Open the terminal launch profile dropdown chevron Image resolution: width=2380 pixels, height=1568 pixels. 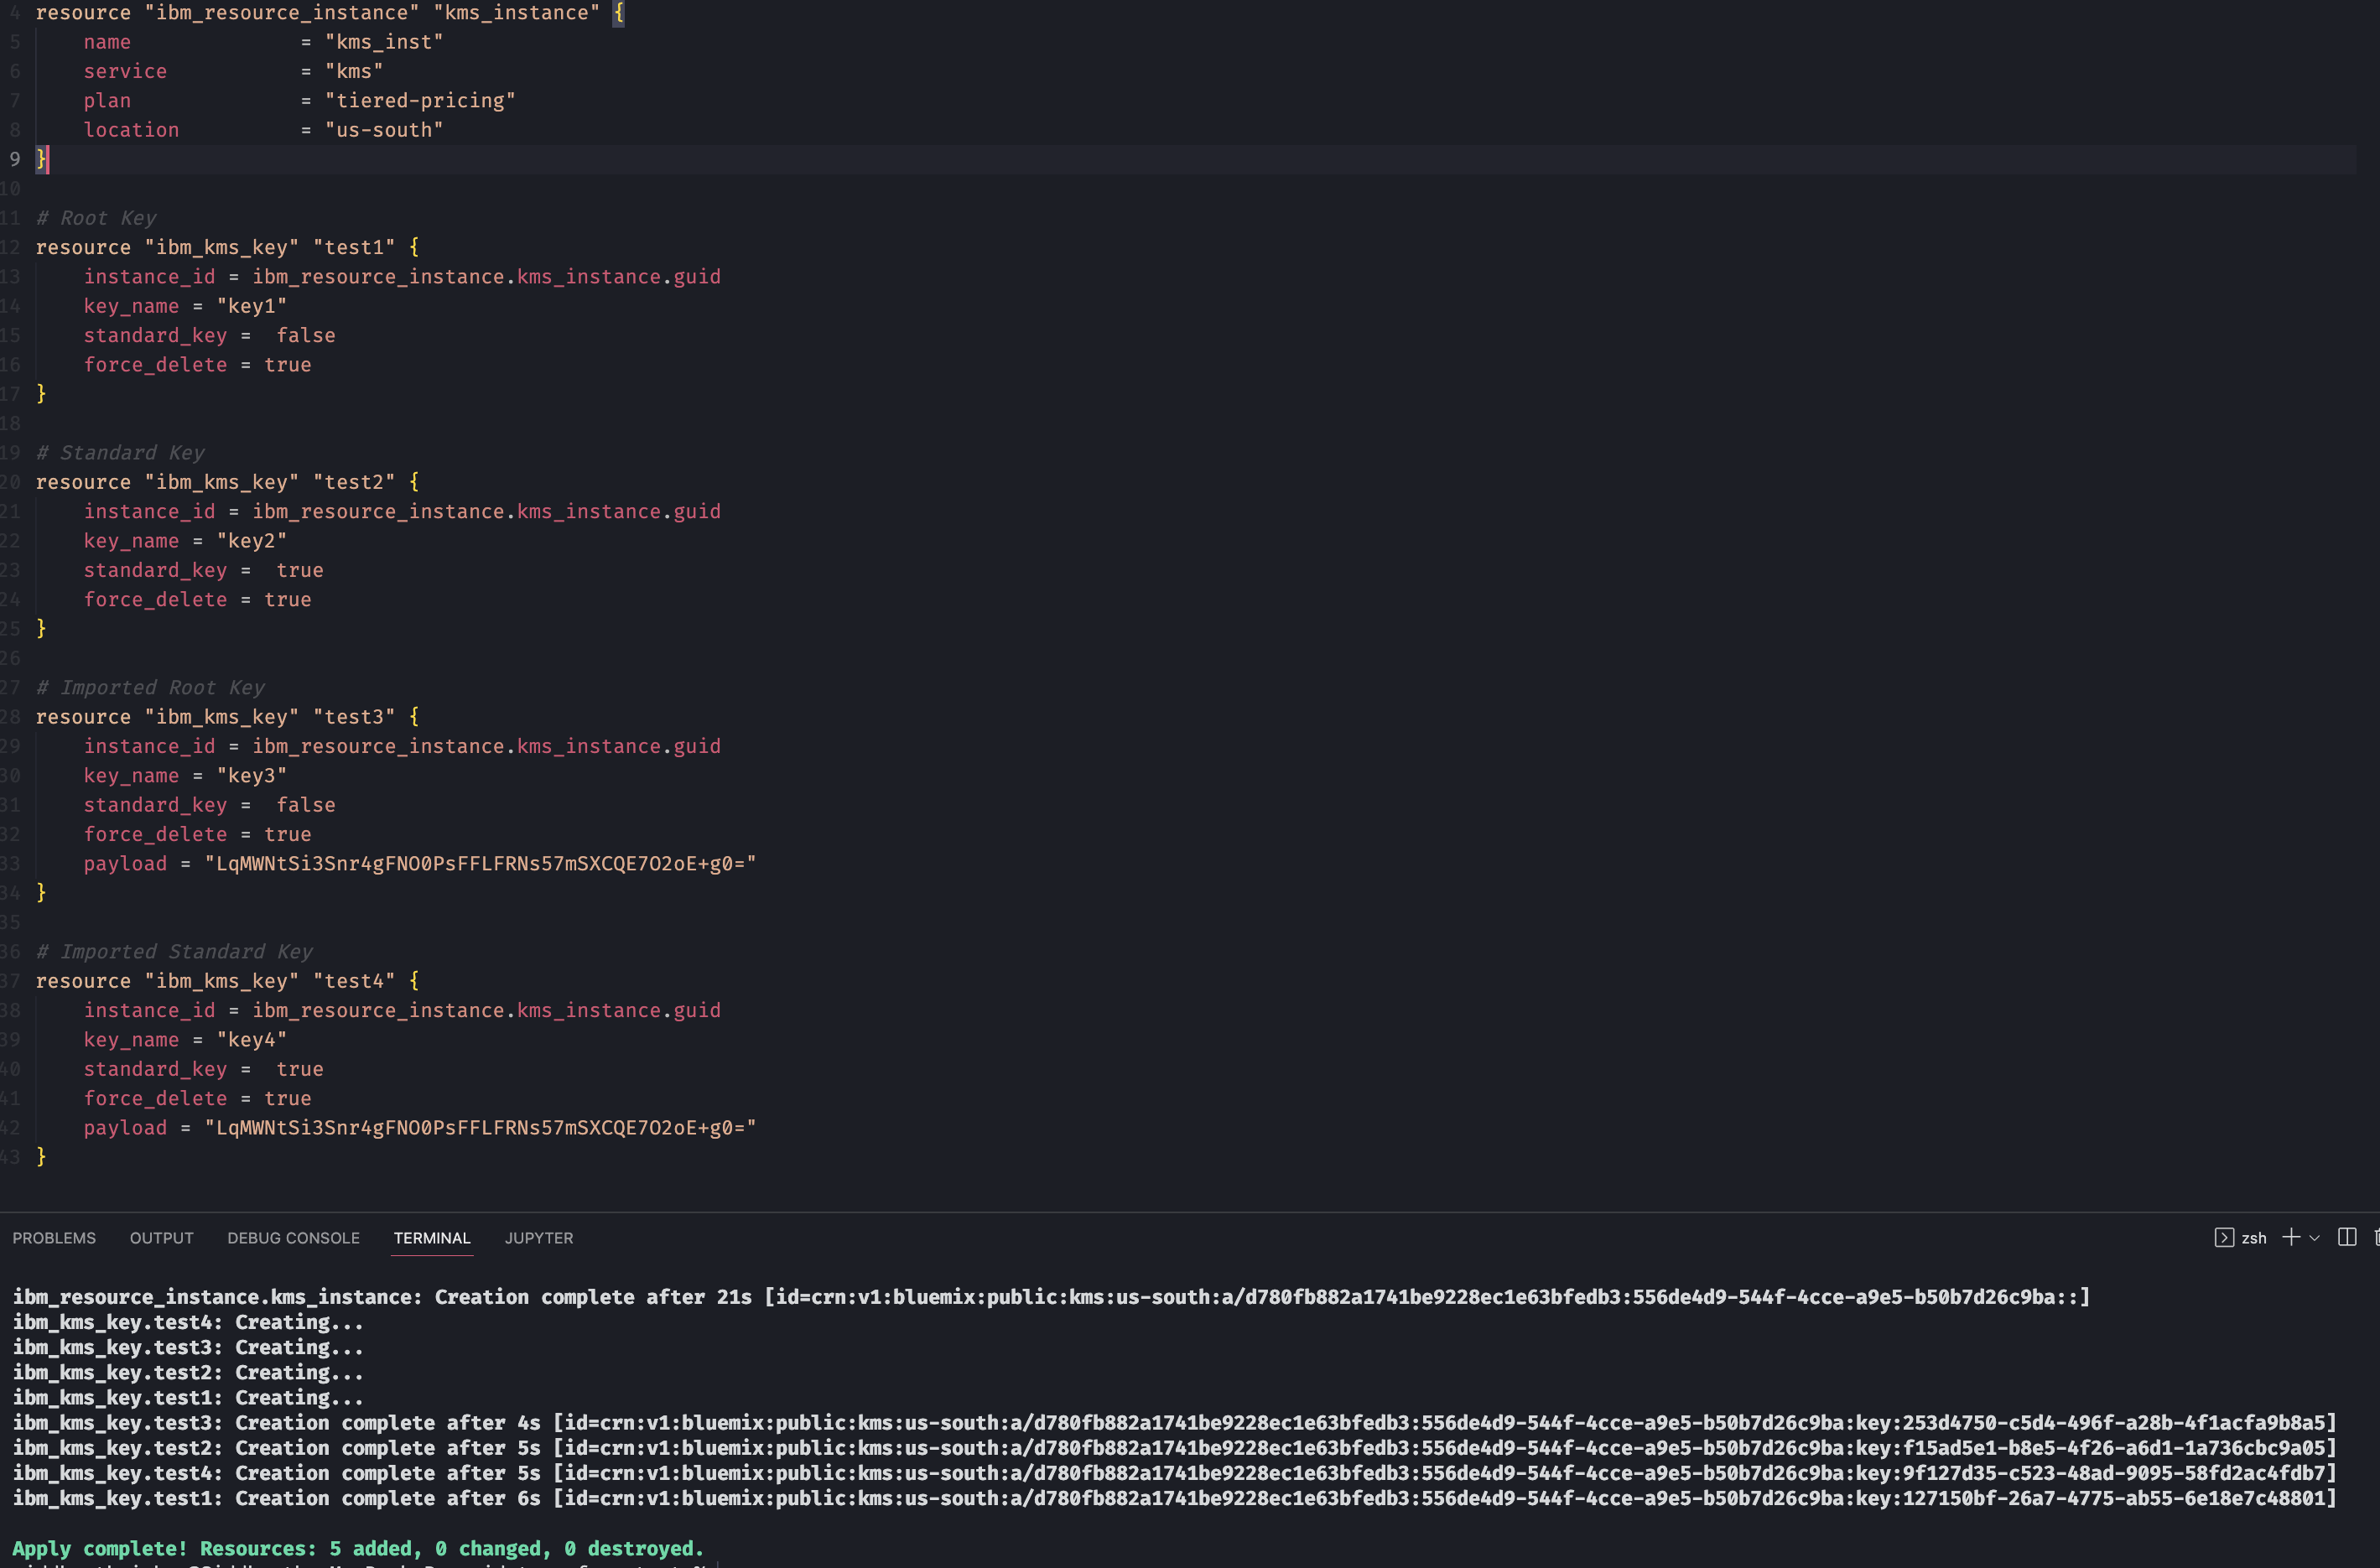click(x=2314, y=1238)
